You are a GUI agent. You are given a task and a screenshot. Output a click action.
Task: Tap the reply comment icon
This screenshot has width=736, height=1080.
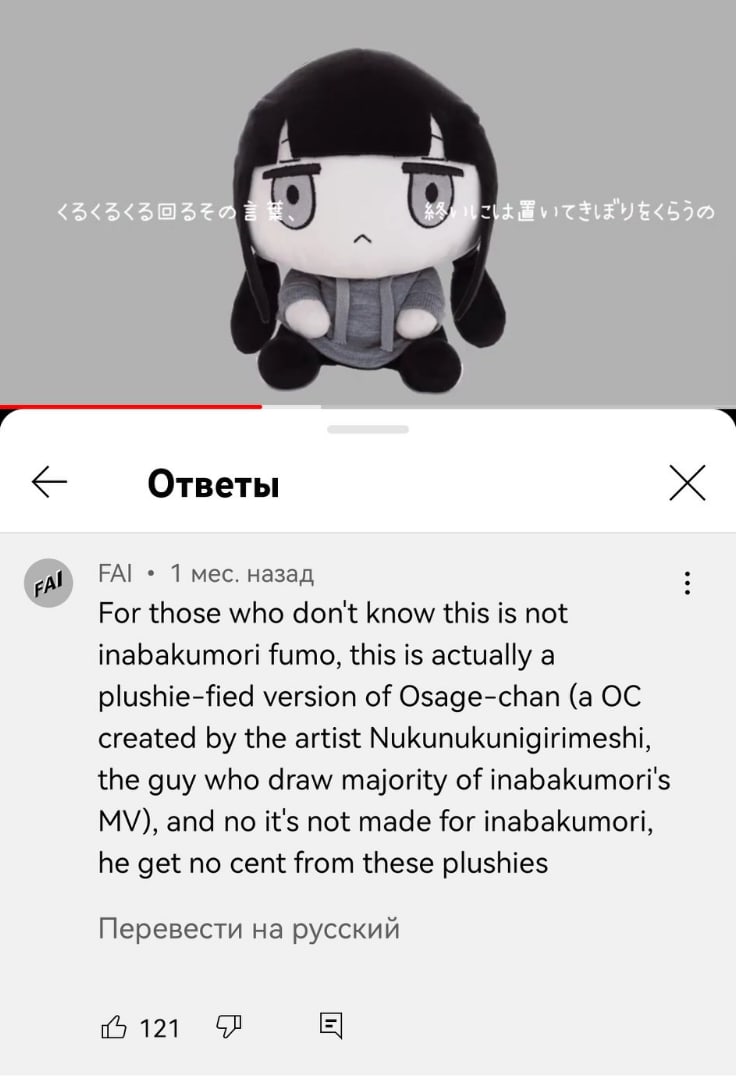[x=331, y=1026]
